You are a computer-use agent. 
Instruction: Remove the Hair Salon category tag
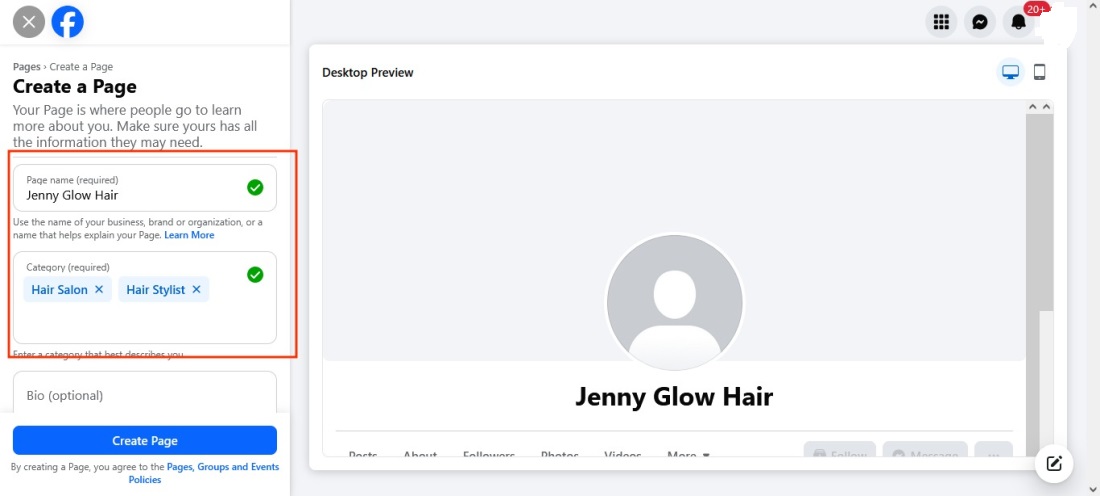pyautogui.click(x=99, y=290)
